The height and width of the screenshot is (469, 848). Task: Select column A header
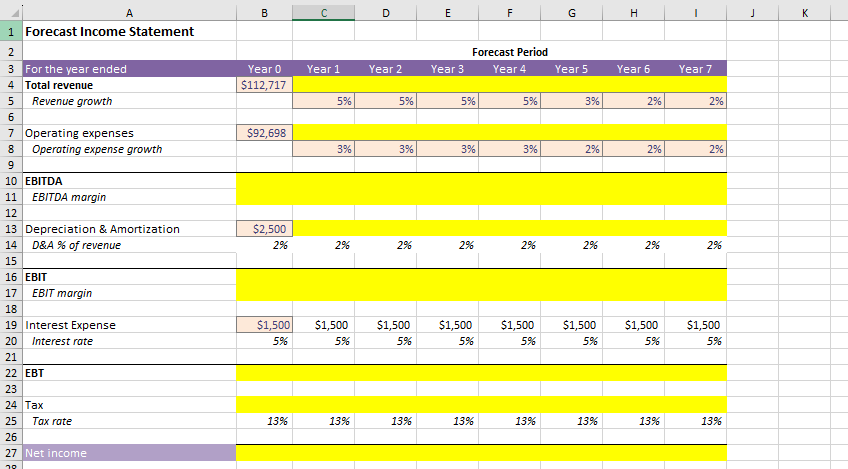(x=129, y=13)
